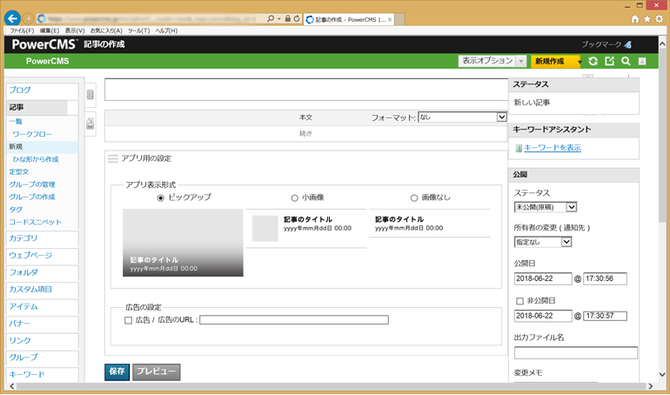Image resolution: width=670 pixels, height=395 pixels.
Task: Click the rebuild/refresh icon in the green bar
Action: 593,61
